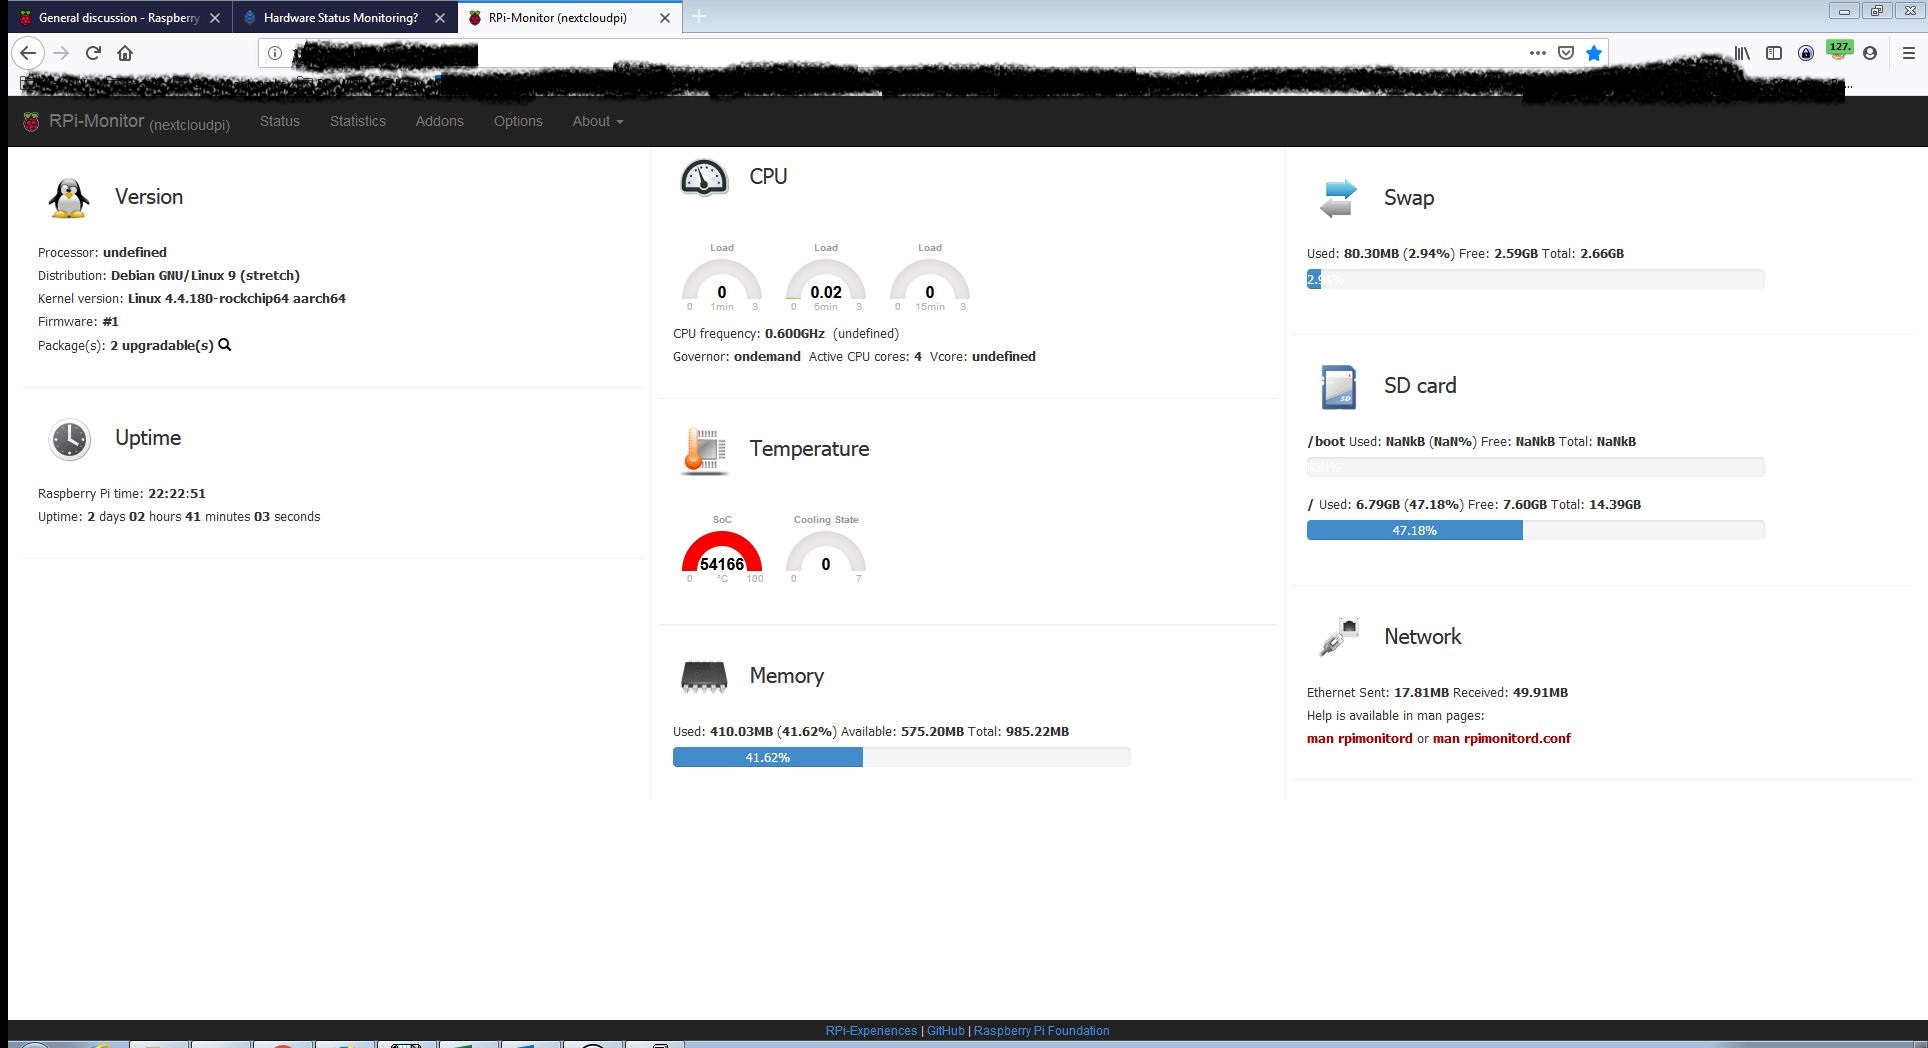The height and width of the screenshot is (1048, 1928).
Task: Open the Firefox hamburger menu
Action: point(1908,53)
